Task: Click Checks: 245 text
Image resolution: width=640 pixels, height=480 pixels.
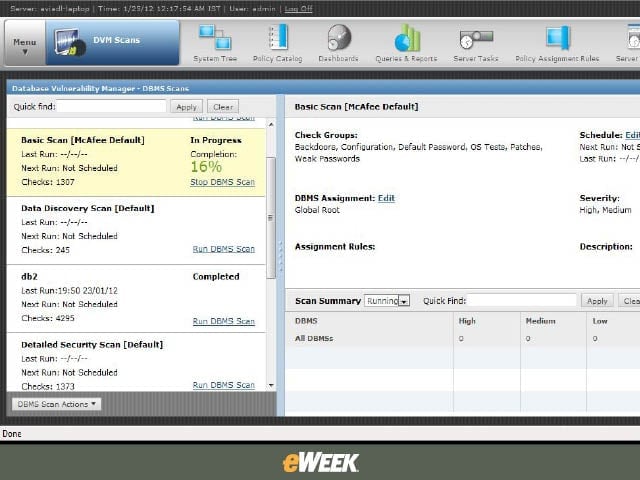Action: pos(45,250)
